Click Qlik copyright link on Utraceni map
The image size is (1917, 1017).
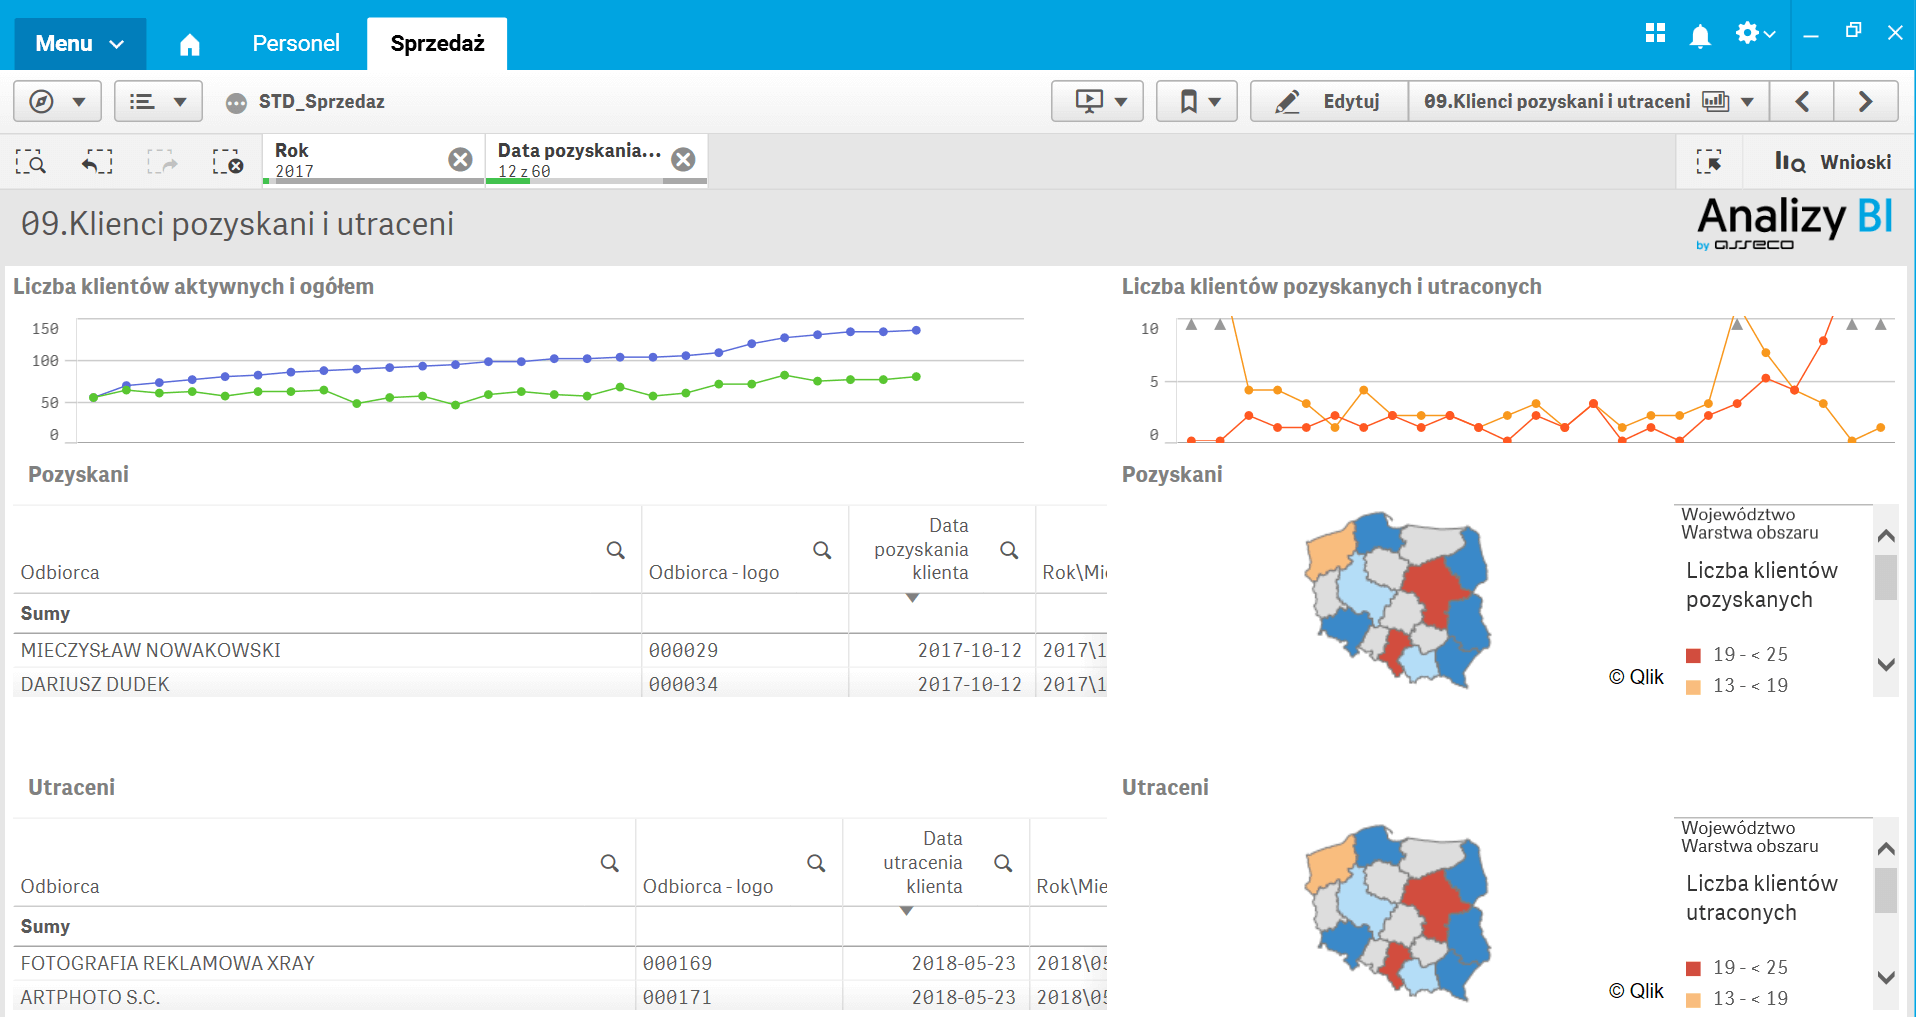click(x=1636, y=991)
